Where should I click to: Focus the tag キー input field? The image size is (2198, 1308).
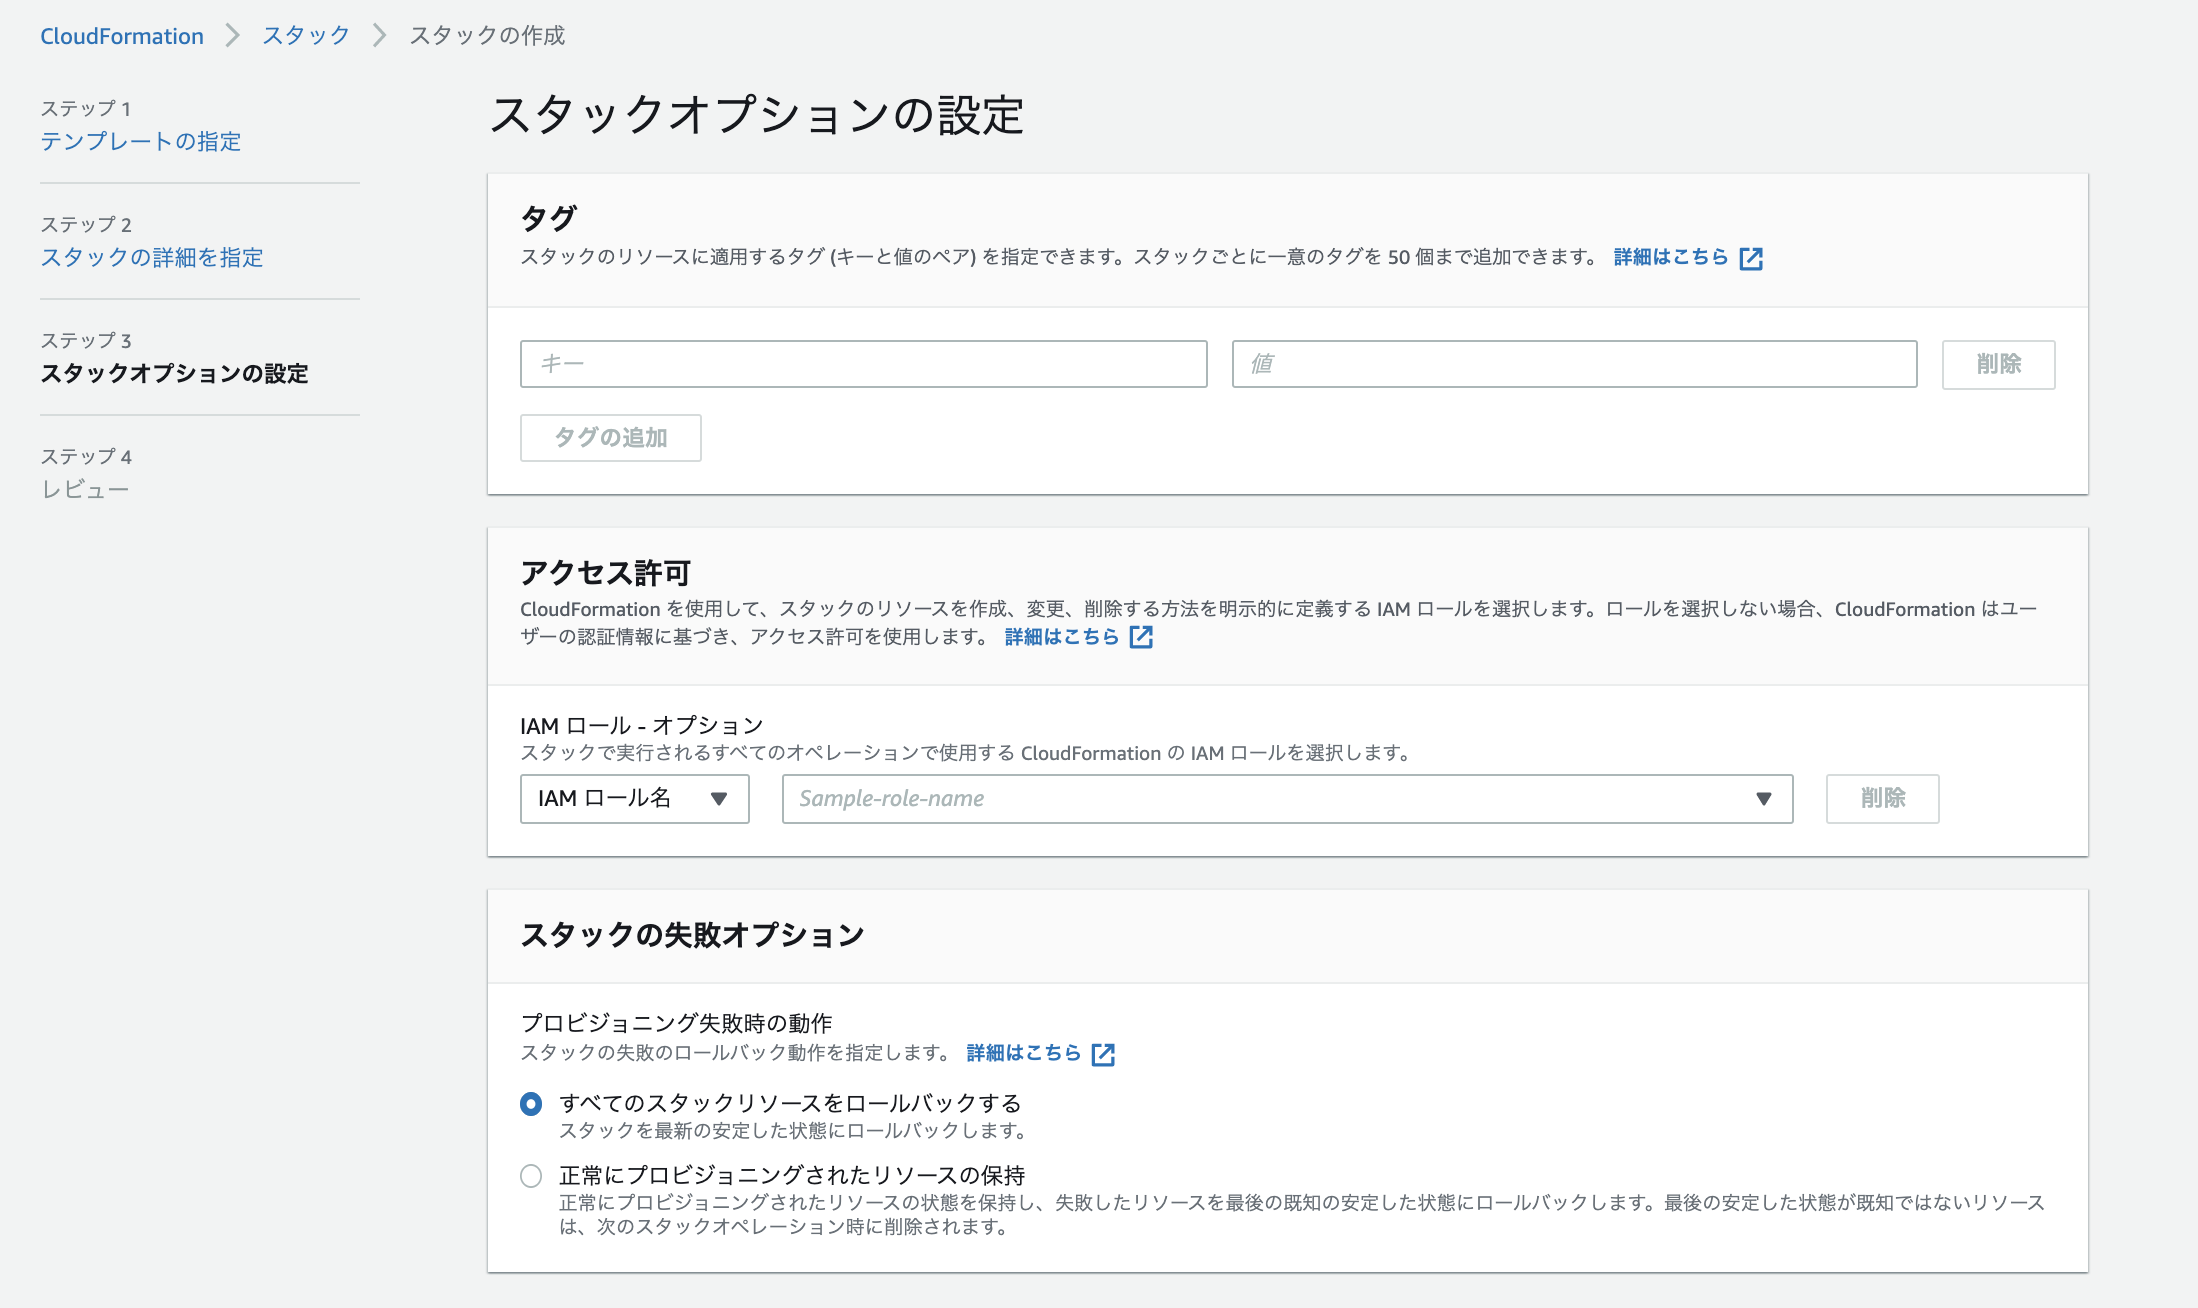click(863, 364)
